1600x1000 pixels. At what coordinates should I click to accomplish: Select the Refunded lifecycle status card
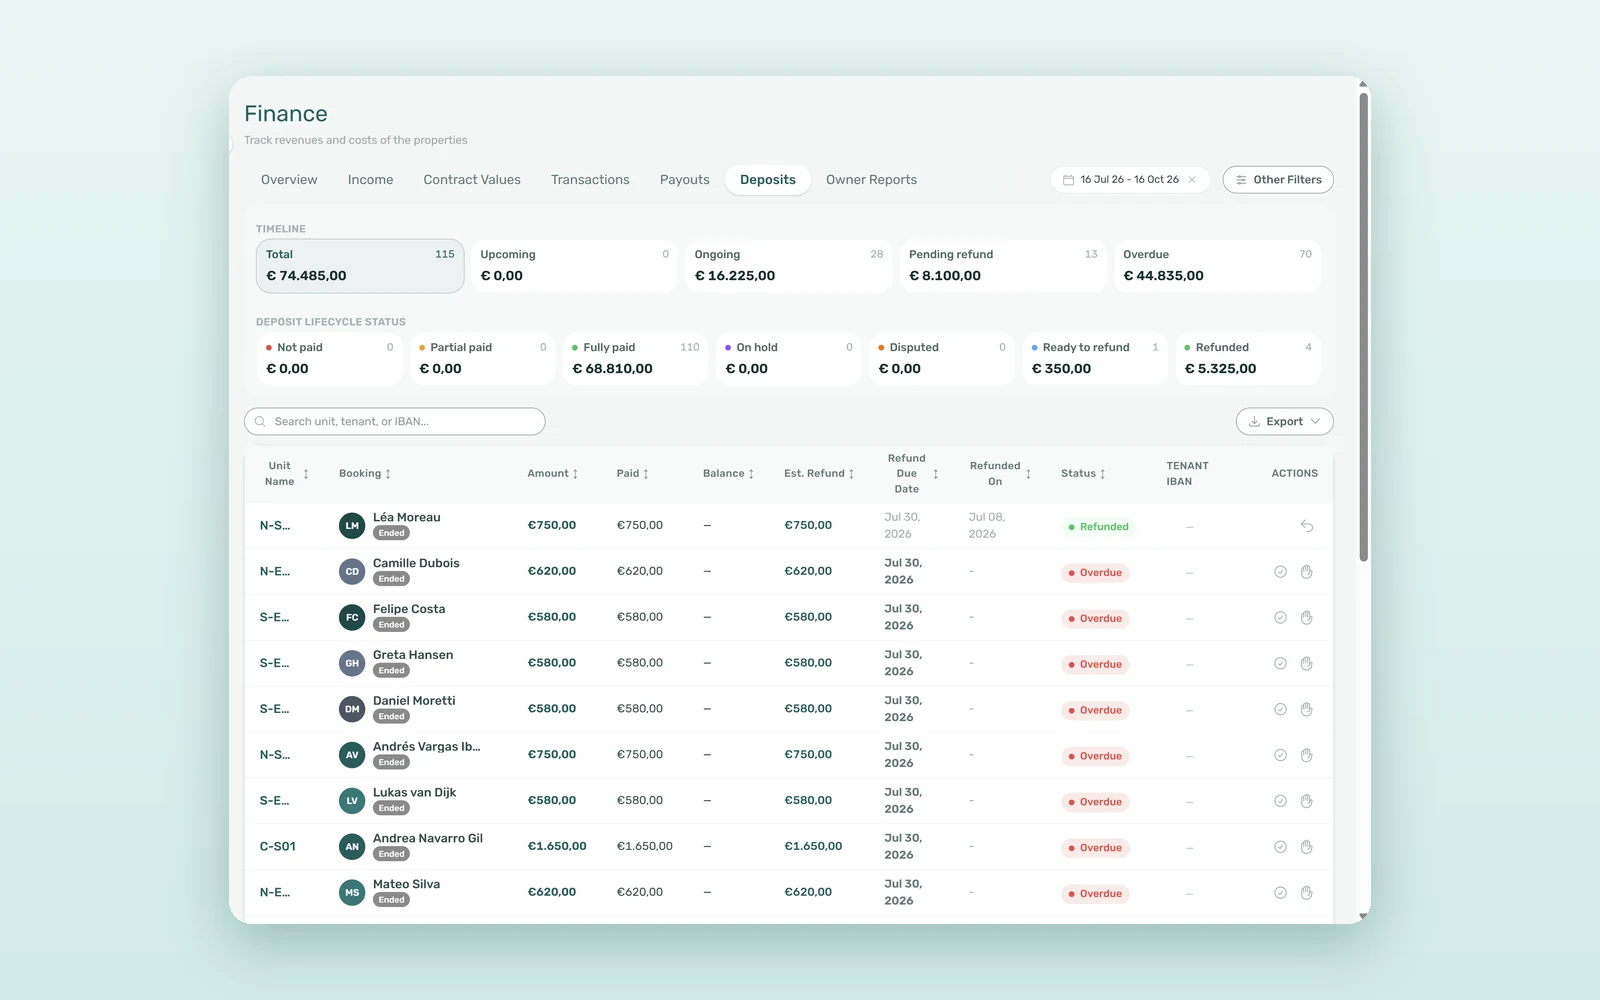(x=1248, y=359)
